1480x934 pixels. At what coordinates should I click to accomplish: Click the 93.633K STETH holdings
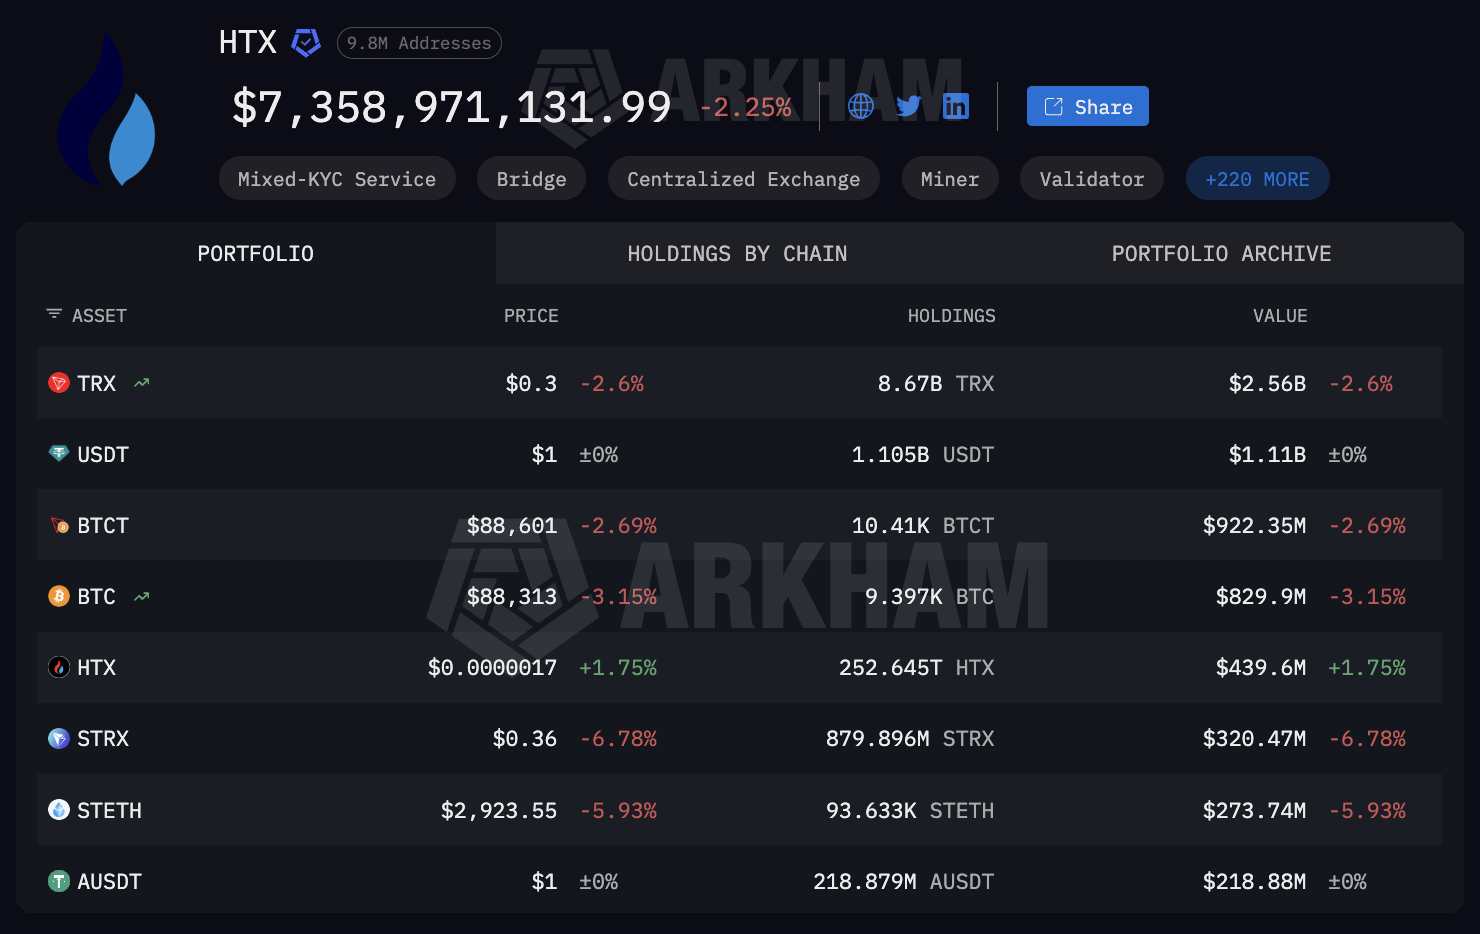(910, 810)
